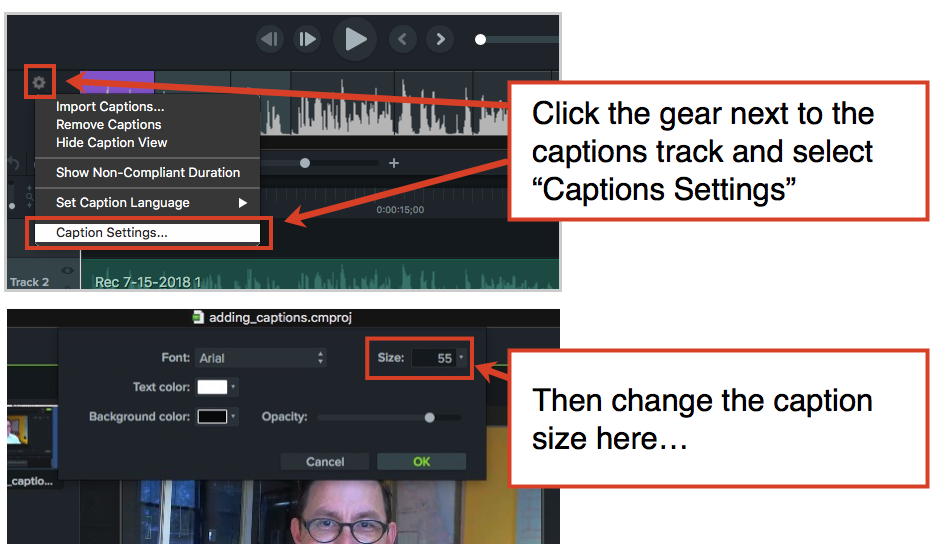This screenshot has height=558, width=951.
Task: Jump to previous marker with left chevron
Action: 403,39
